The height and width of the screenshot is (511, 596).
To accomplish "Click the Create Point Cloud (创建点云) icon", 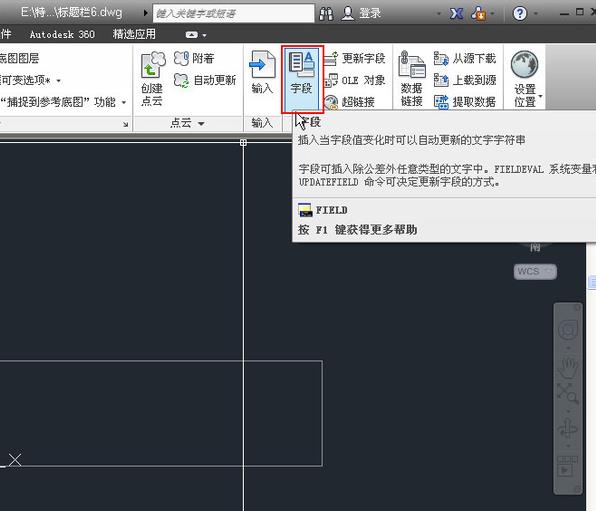I will [x=153, y=65].
